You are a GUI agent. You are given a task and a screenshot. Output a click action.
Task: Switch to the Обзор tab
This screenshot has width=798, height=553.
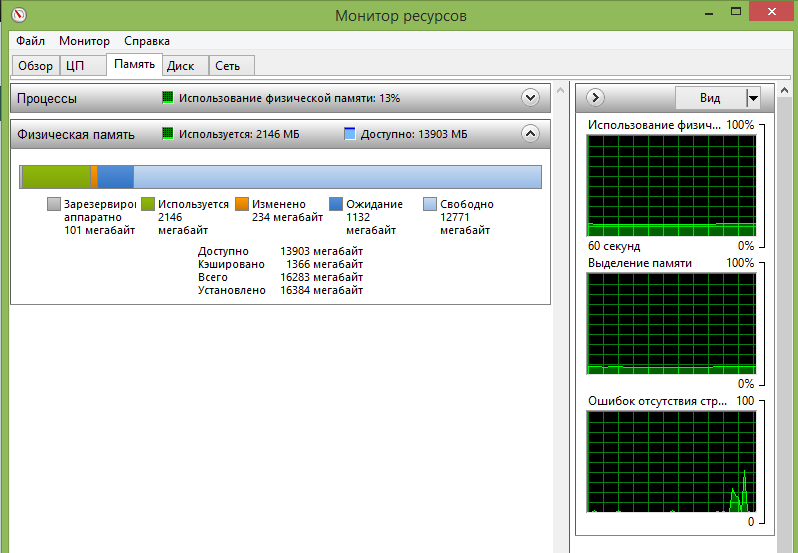[x=35, y=66]
